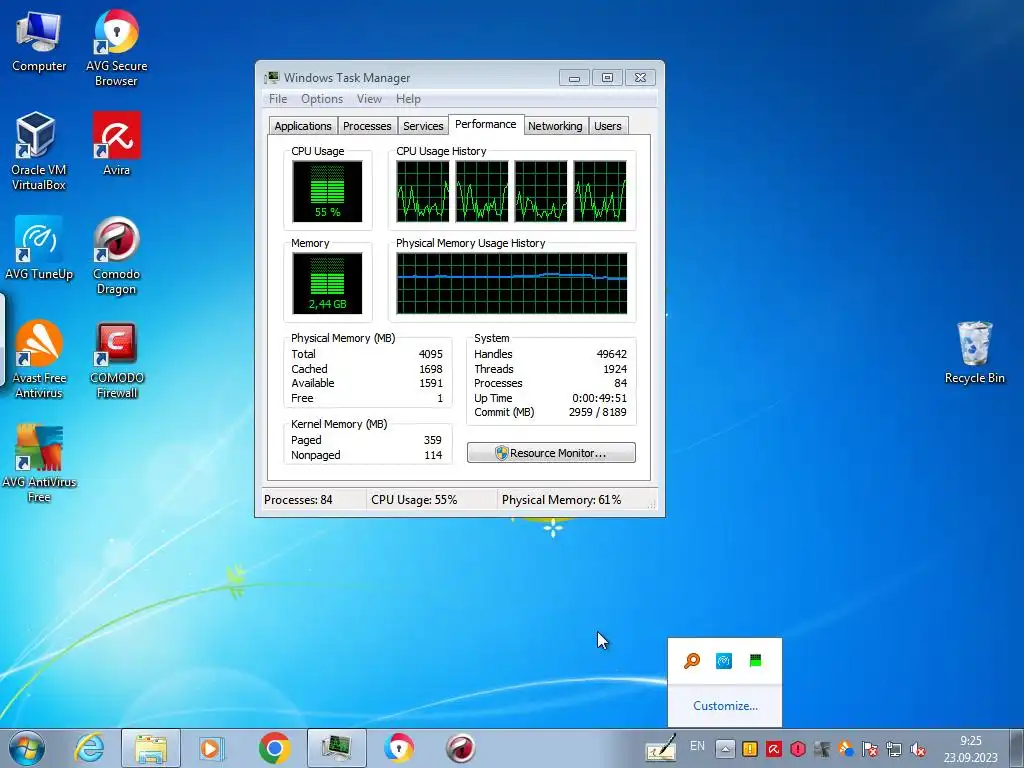
Task: Open the Computer desktop icon
Action: 39,41
